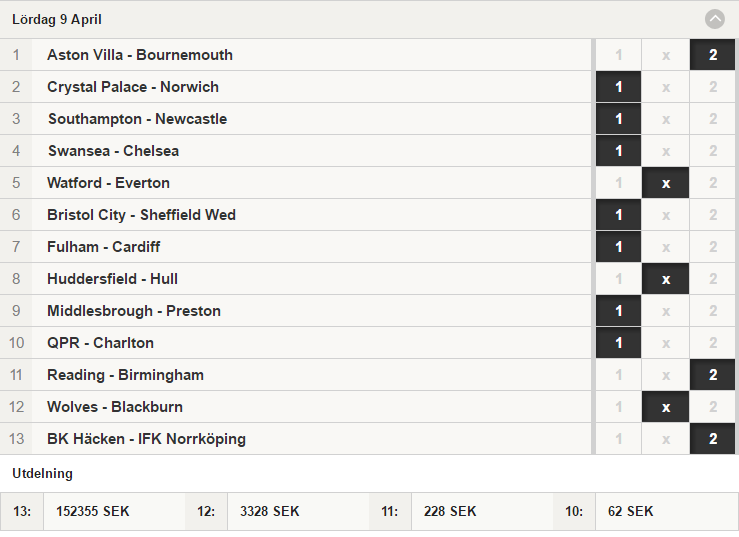Select x for Fulham - Cardiff
The width and height of the screenshot is (739, 537).
[x=665, y=247]
